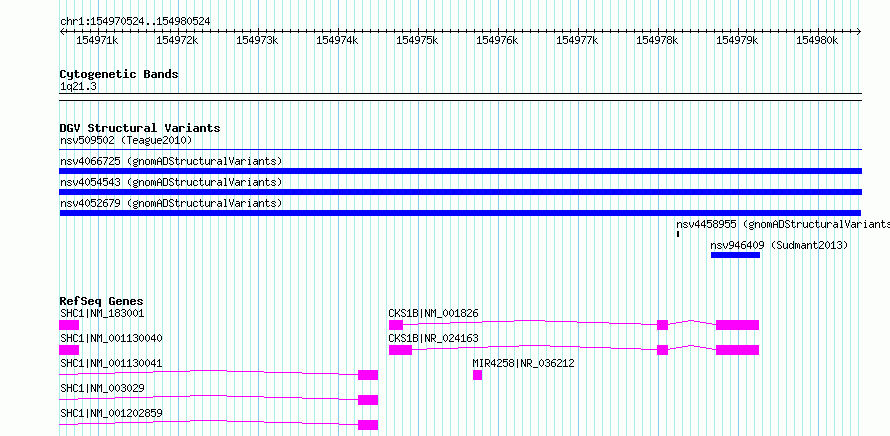This screenshot has height=436, width=890.
Task: Click the blue bar under nsv4052679
Action: 461,213
